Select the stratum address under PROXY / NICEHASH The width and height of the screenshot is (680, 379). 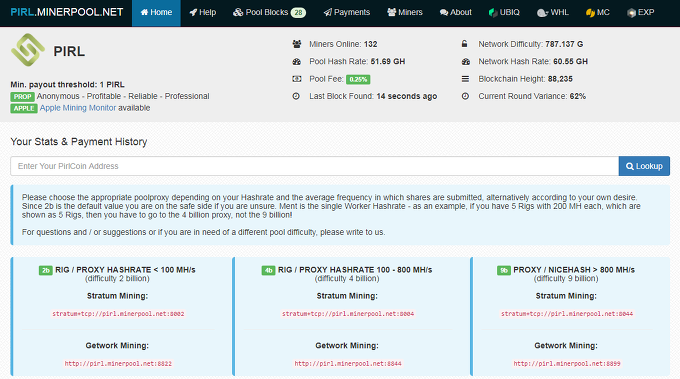click(x=567, y=314)
